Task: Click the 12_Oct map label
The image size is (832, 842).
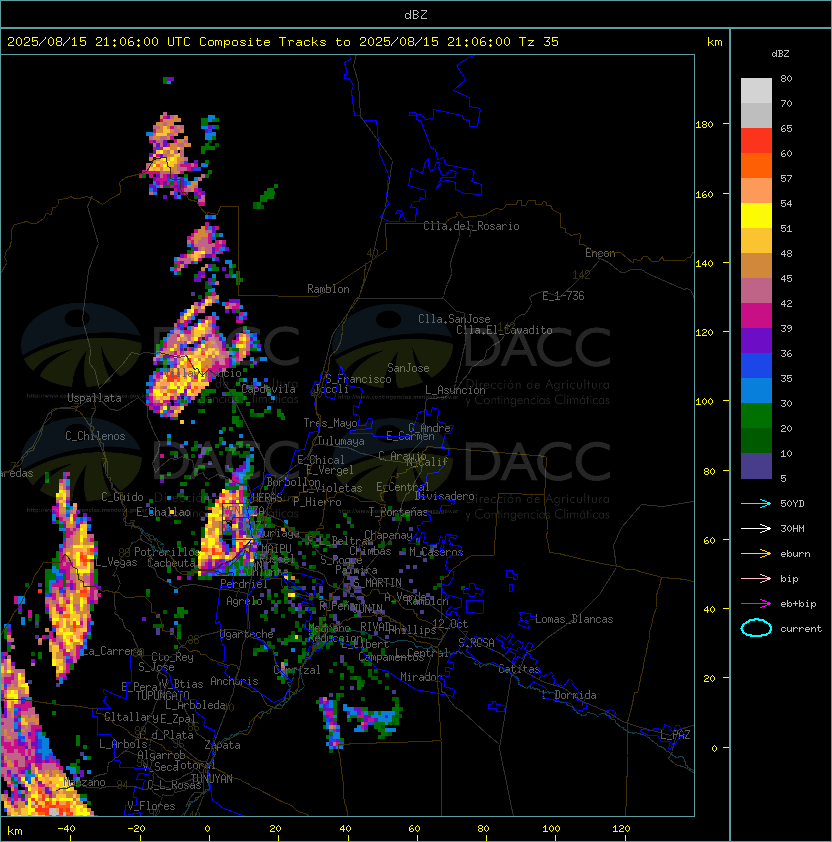Action: pyautogui.click(x=450, y=624)
